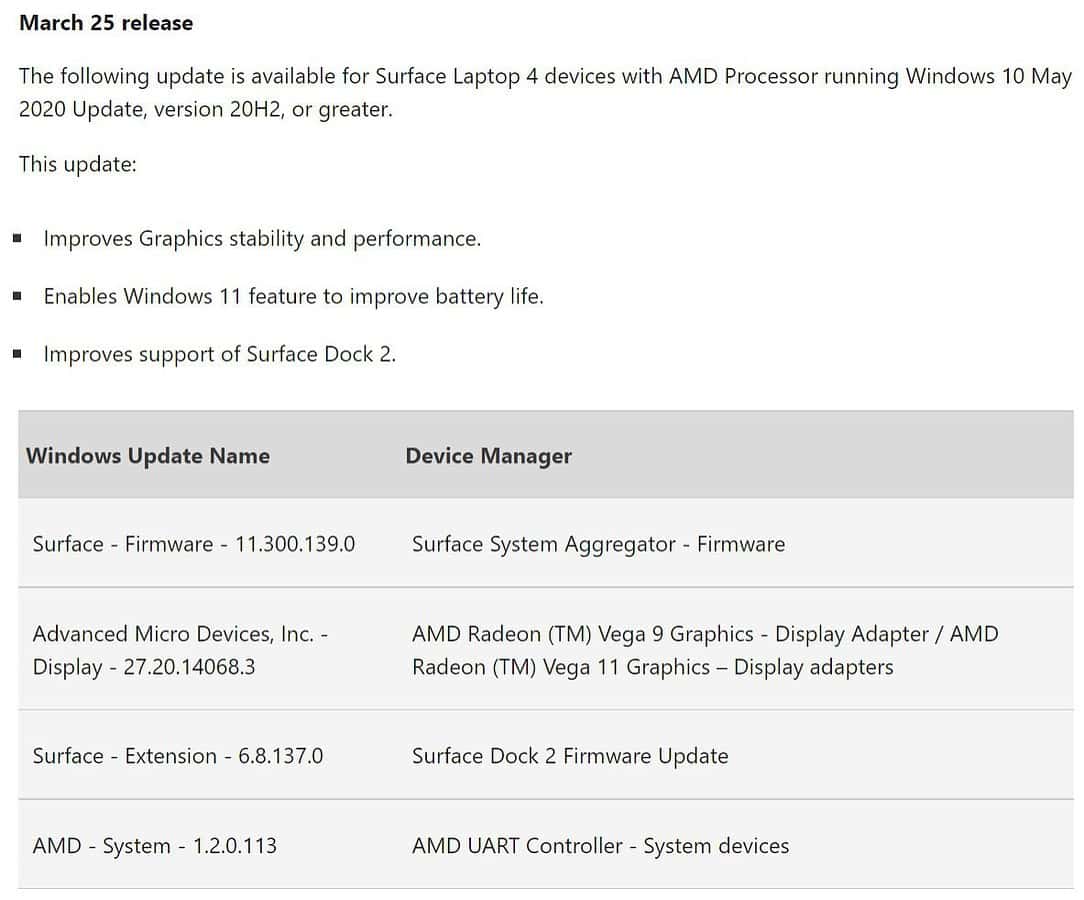The image size is (1084, 900).
Task: Click the March 25 release heading
Action: coord(106,23)
